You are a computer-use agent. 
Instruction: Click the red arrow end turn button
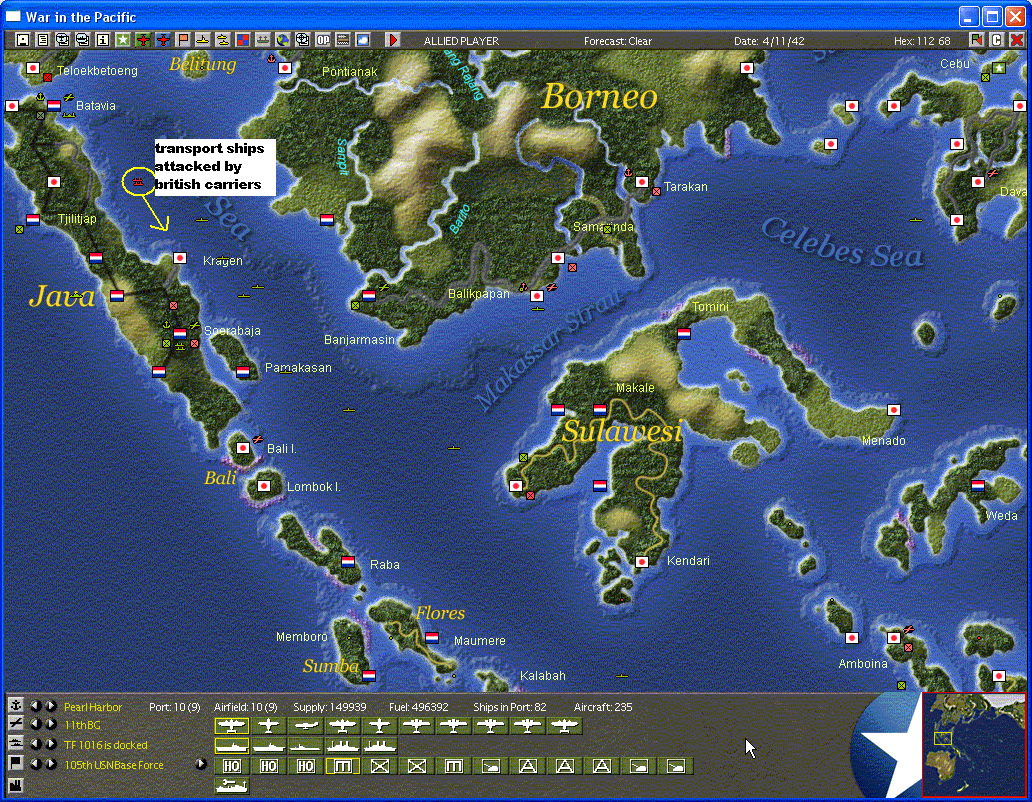[x=393, y=40]
